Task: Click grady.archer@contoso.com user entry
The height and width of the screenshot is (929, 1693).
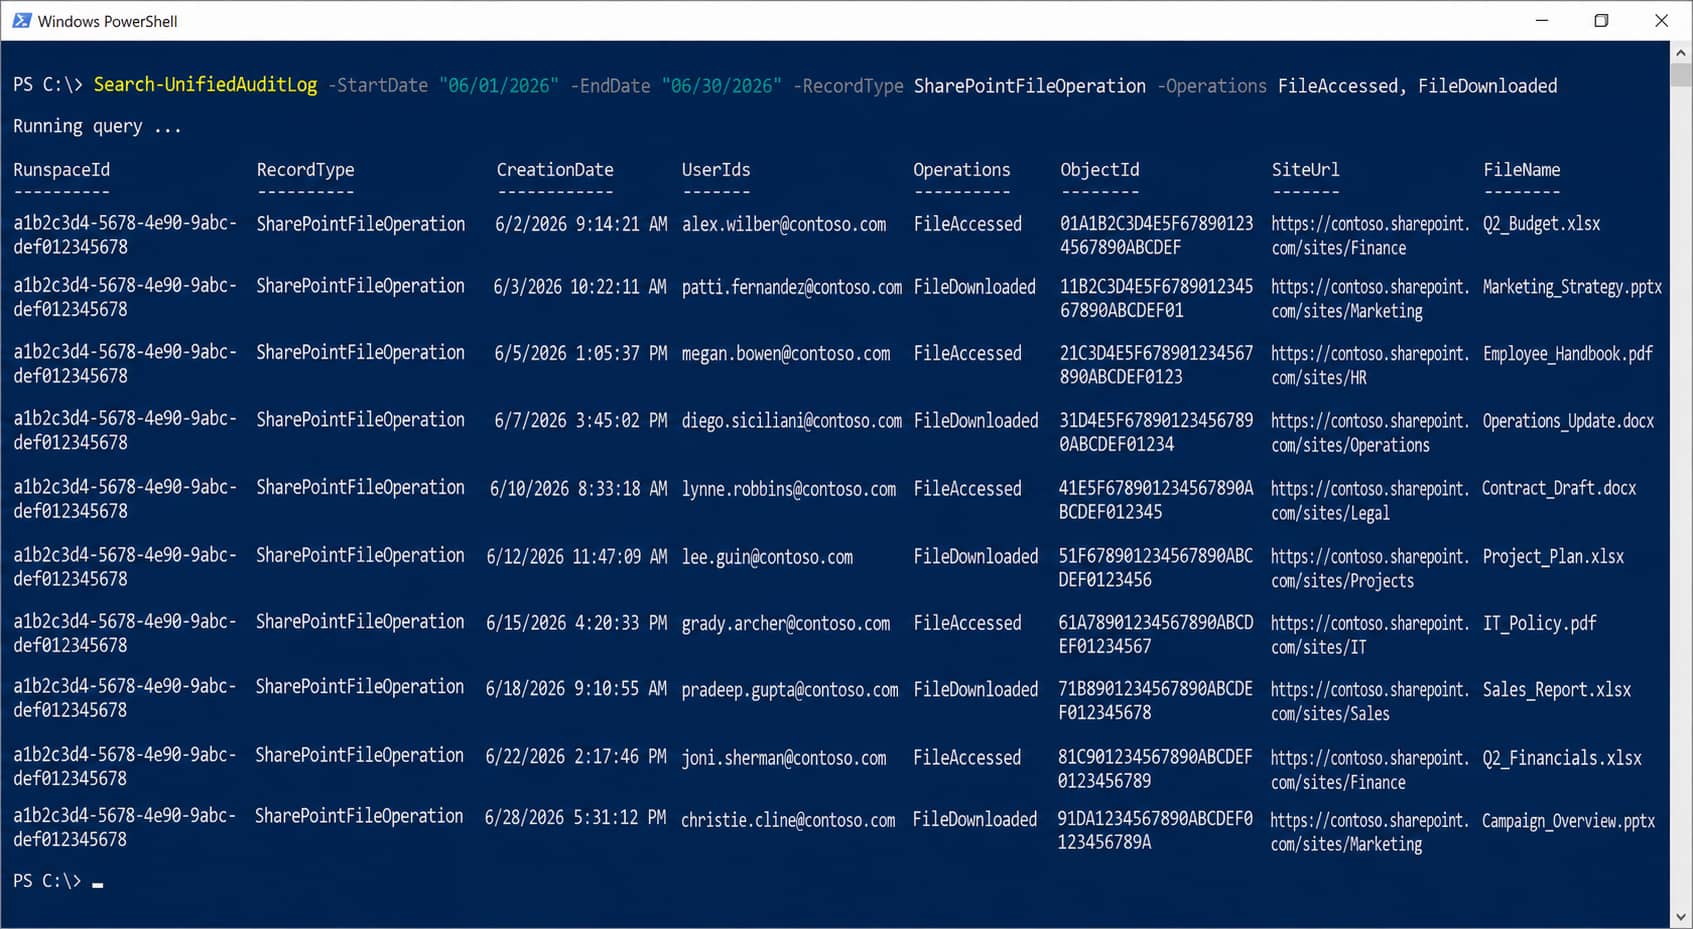Action: coord(786,624)
